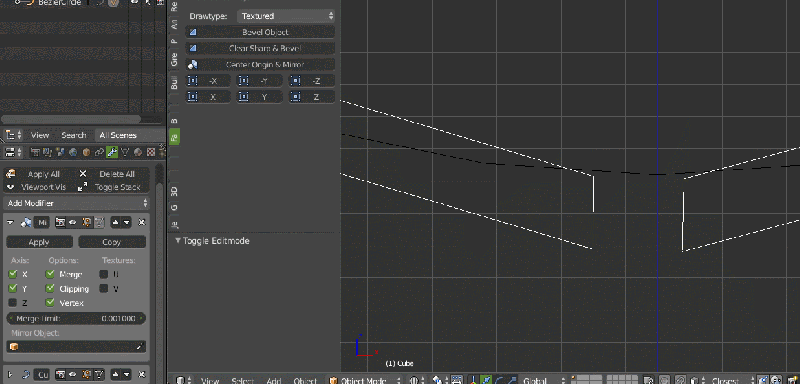This screenshot has height=384, width=800.
Task: Open the properties editor type selector
Action: pos(14,152)
